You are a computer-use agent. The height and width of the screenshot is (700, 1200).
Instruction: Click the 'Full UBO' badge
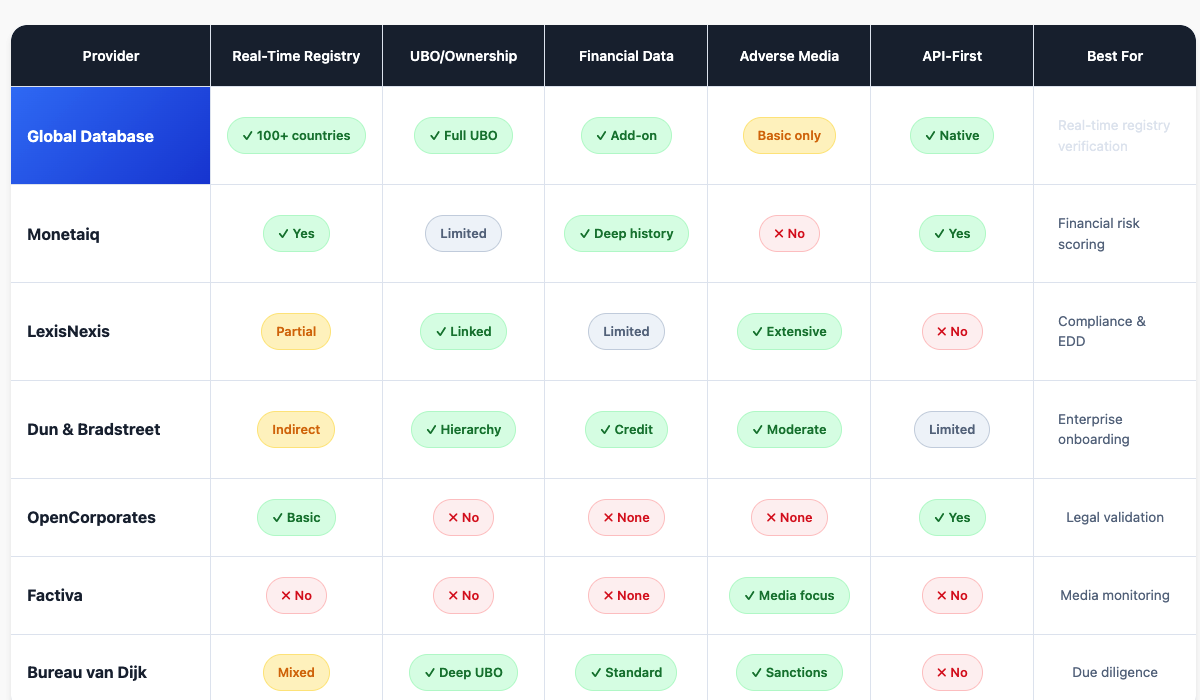463,136
